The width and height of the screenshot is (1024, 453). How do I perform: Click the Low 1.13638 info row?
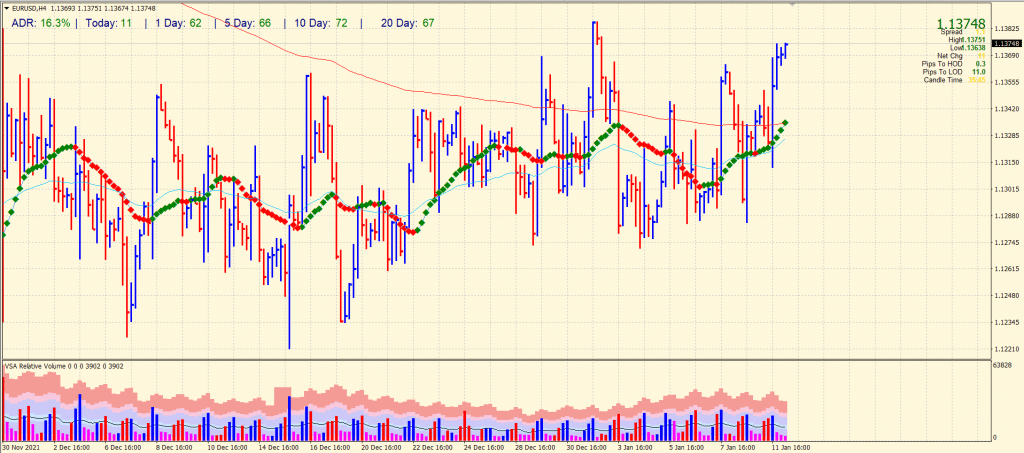point(968,48)
